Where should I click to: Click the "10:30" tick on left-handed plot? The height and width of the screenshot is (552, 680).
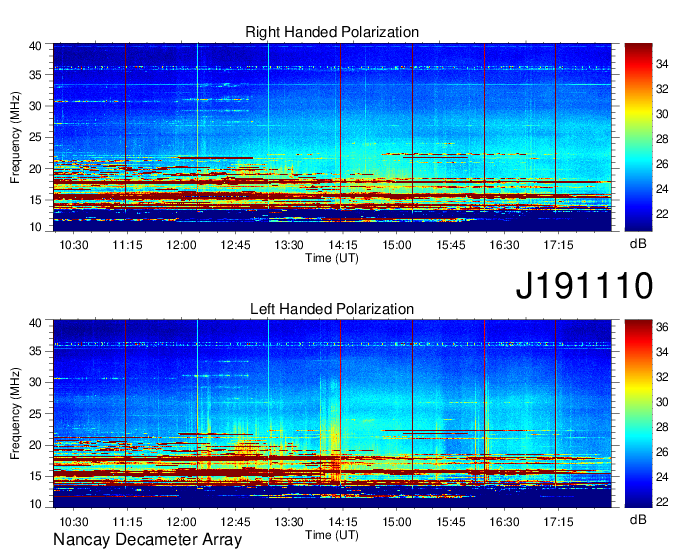(74, 522)
